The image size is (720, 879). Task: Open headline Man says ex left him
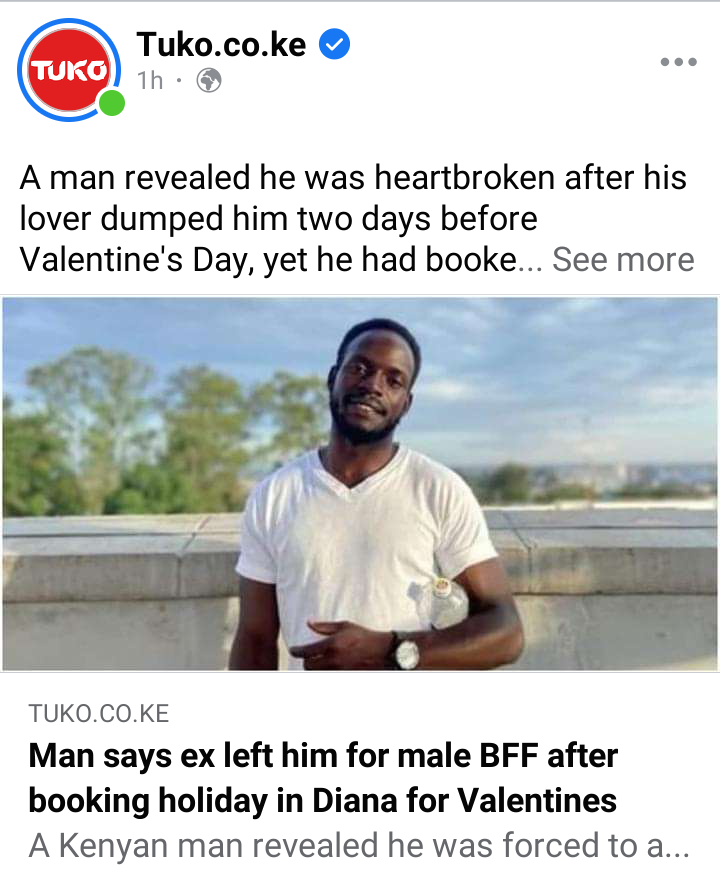coord(323,756)
